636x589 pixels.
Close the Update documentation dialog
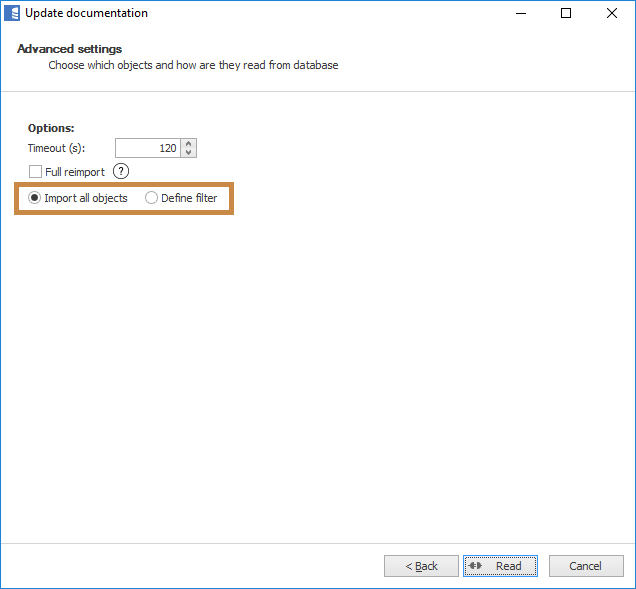(612, 14)
